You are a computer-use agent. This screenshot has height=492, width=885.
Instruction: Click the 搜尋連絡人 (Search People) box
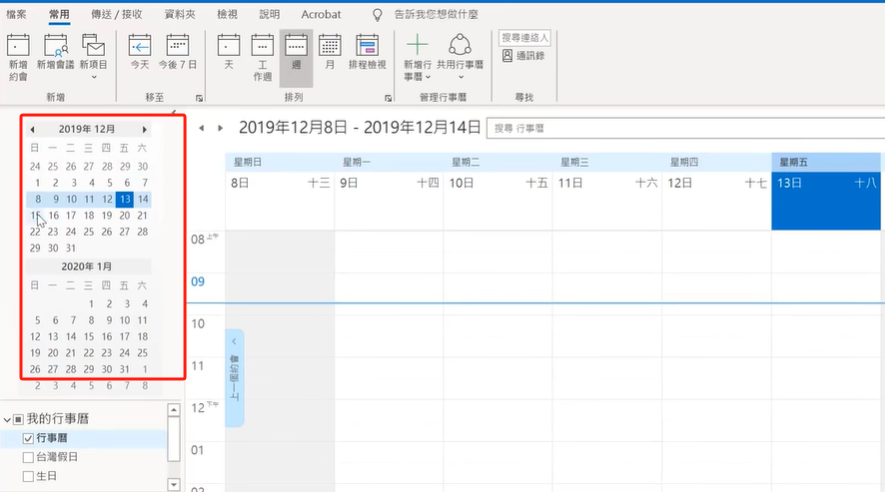(524, 37)
